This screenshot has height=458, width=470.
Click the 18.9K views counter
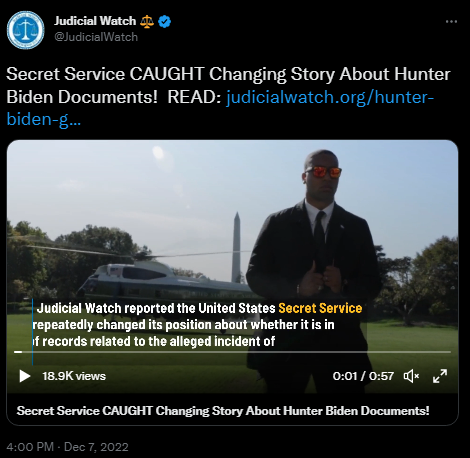pos(74,376)
